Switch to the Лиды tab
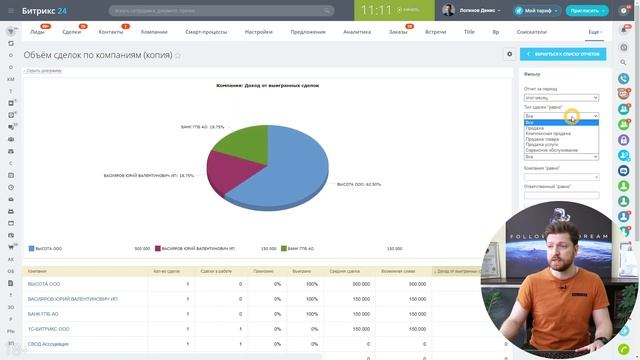The image size is (640, 360). click(37, 32)
